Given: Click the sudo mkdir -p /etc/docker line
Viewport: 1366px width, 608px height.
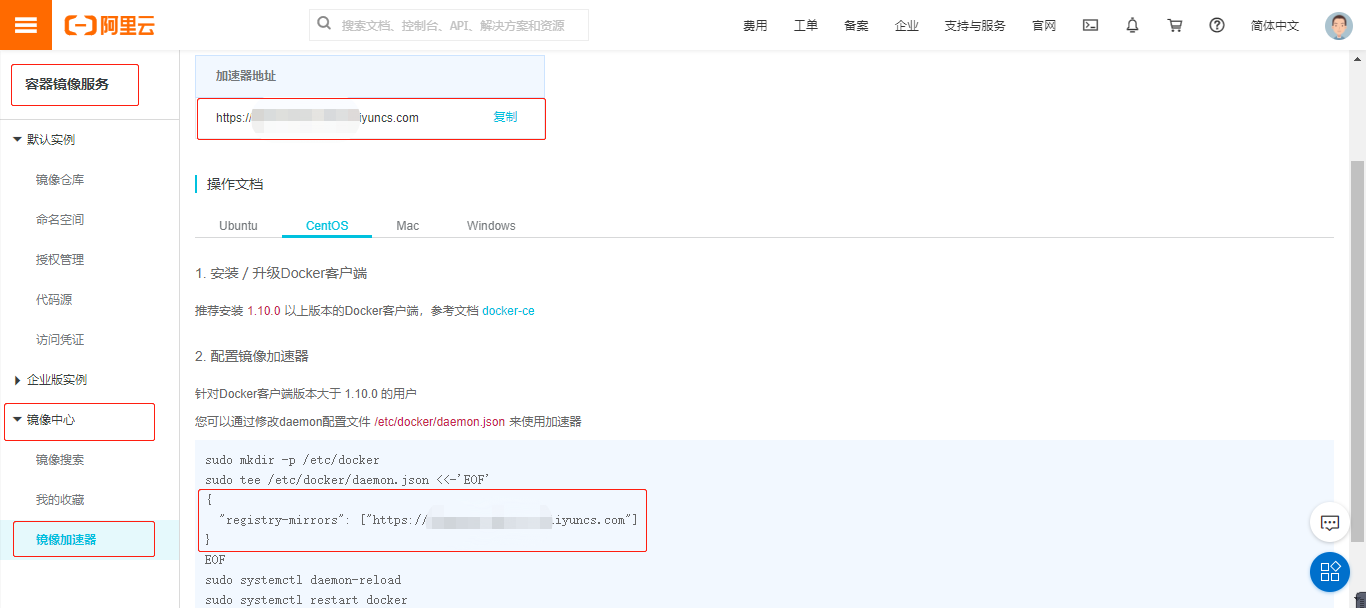Looking at the screenshot, I should pyautogui.click(x=292, y=460).
